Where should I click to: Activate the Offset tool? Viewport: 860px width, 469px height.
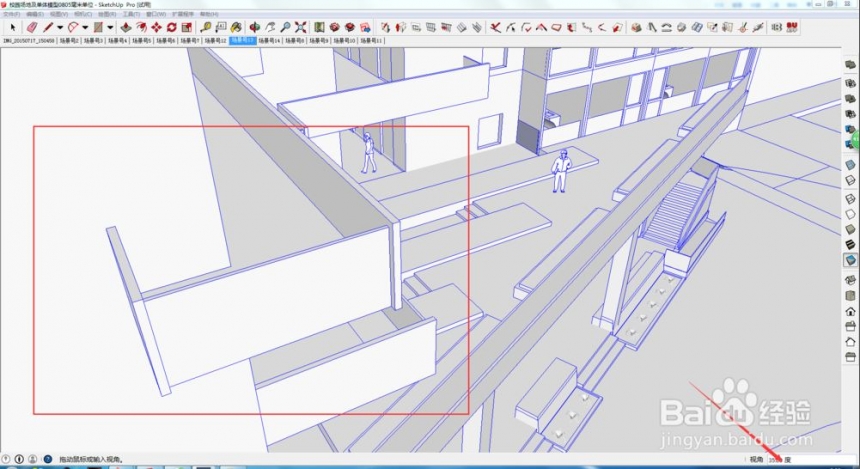[142, 27]
